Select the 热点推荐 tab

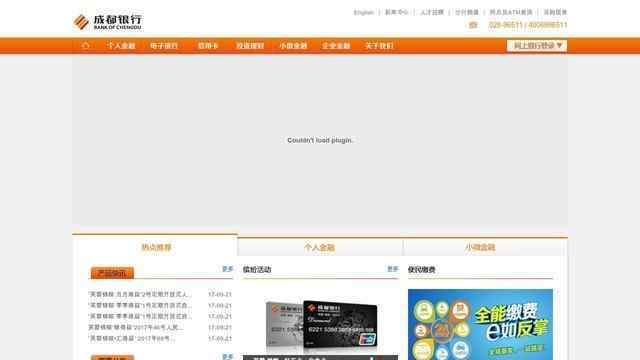coord(156,247)
